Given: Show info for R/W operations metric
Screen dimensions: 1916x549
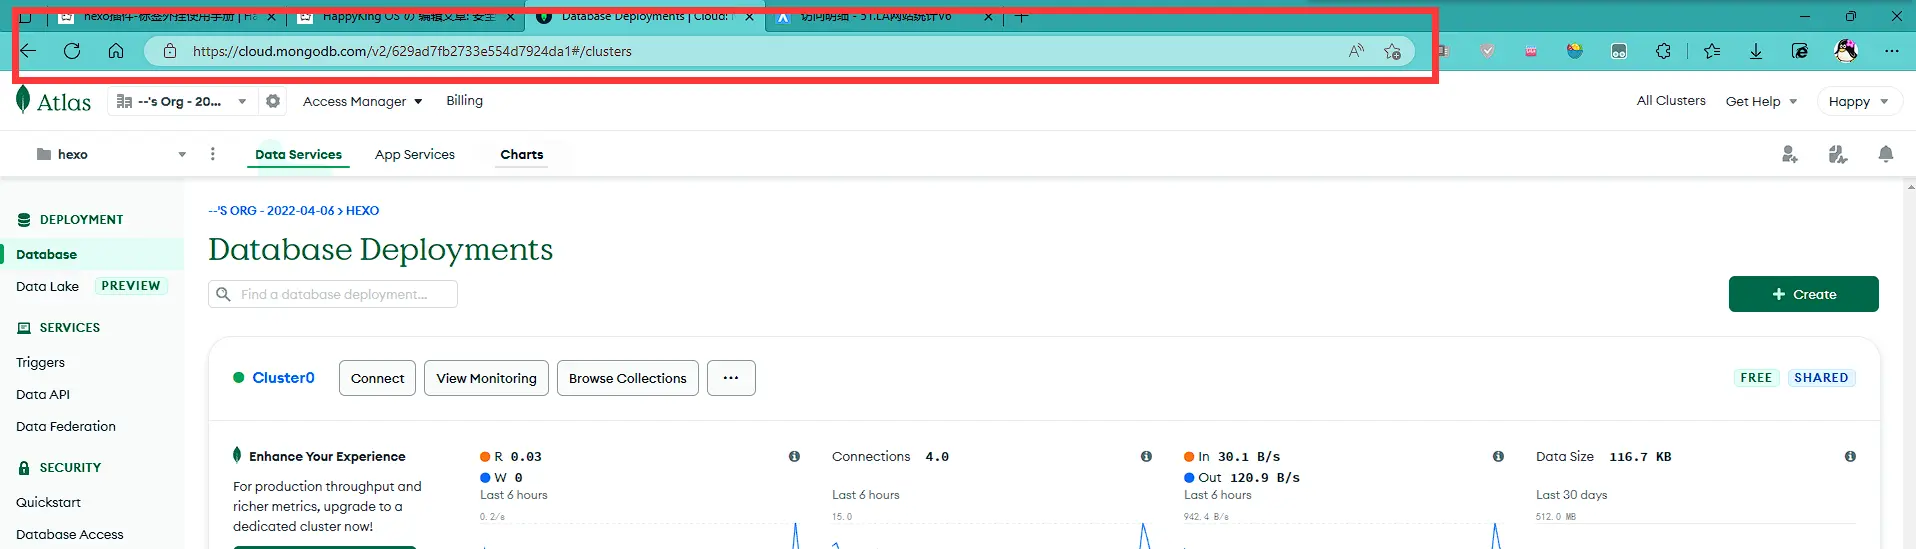Looking at the screenshot, I should pyautogui.click(x=794, y=456).
